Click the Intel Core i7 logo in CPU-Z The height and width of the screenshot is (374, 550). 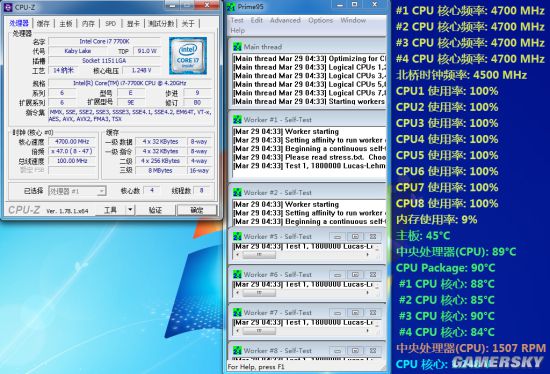pyautogui.click(x=188, y=56)
